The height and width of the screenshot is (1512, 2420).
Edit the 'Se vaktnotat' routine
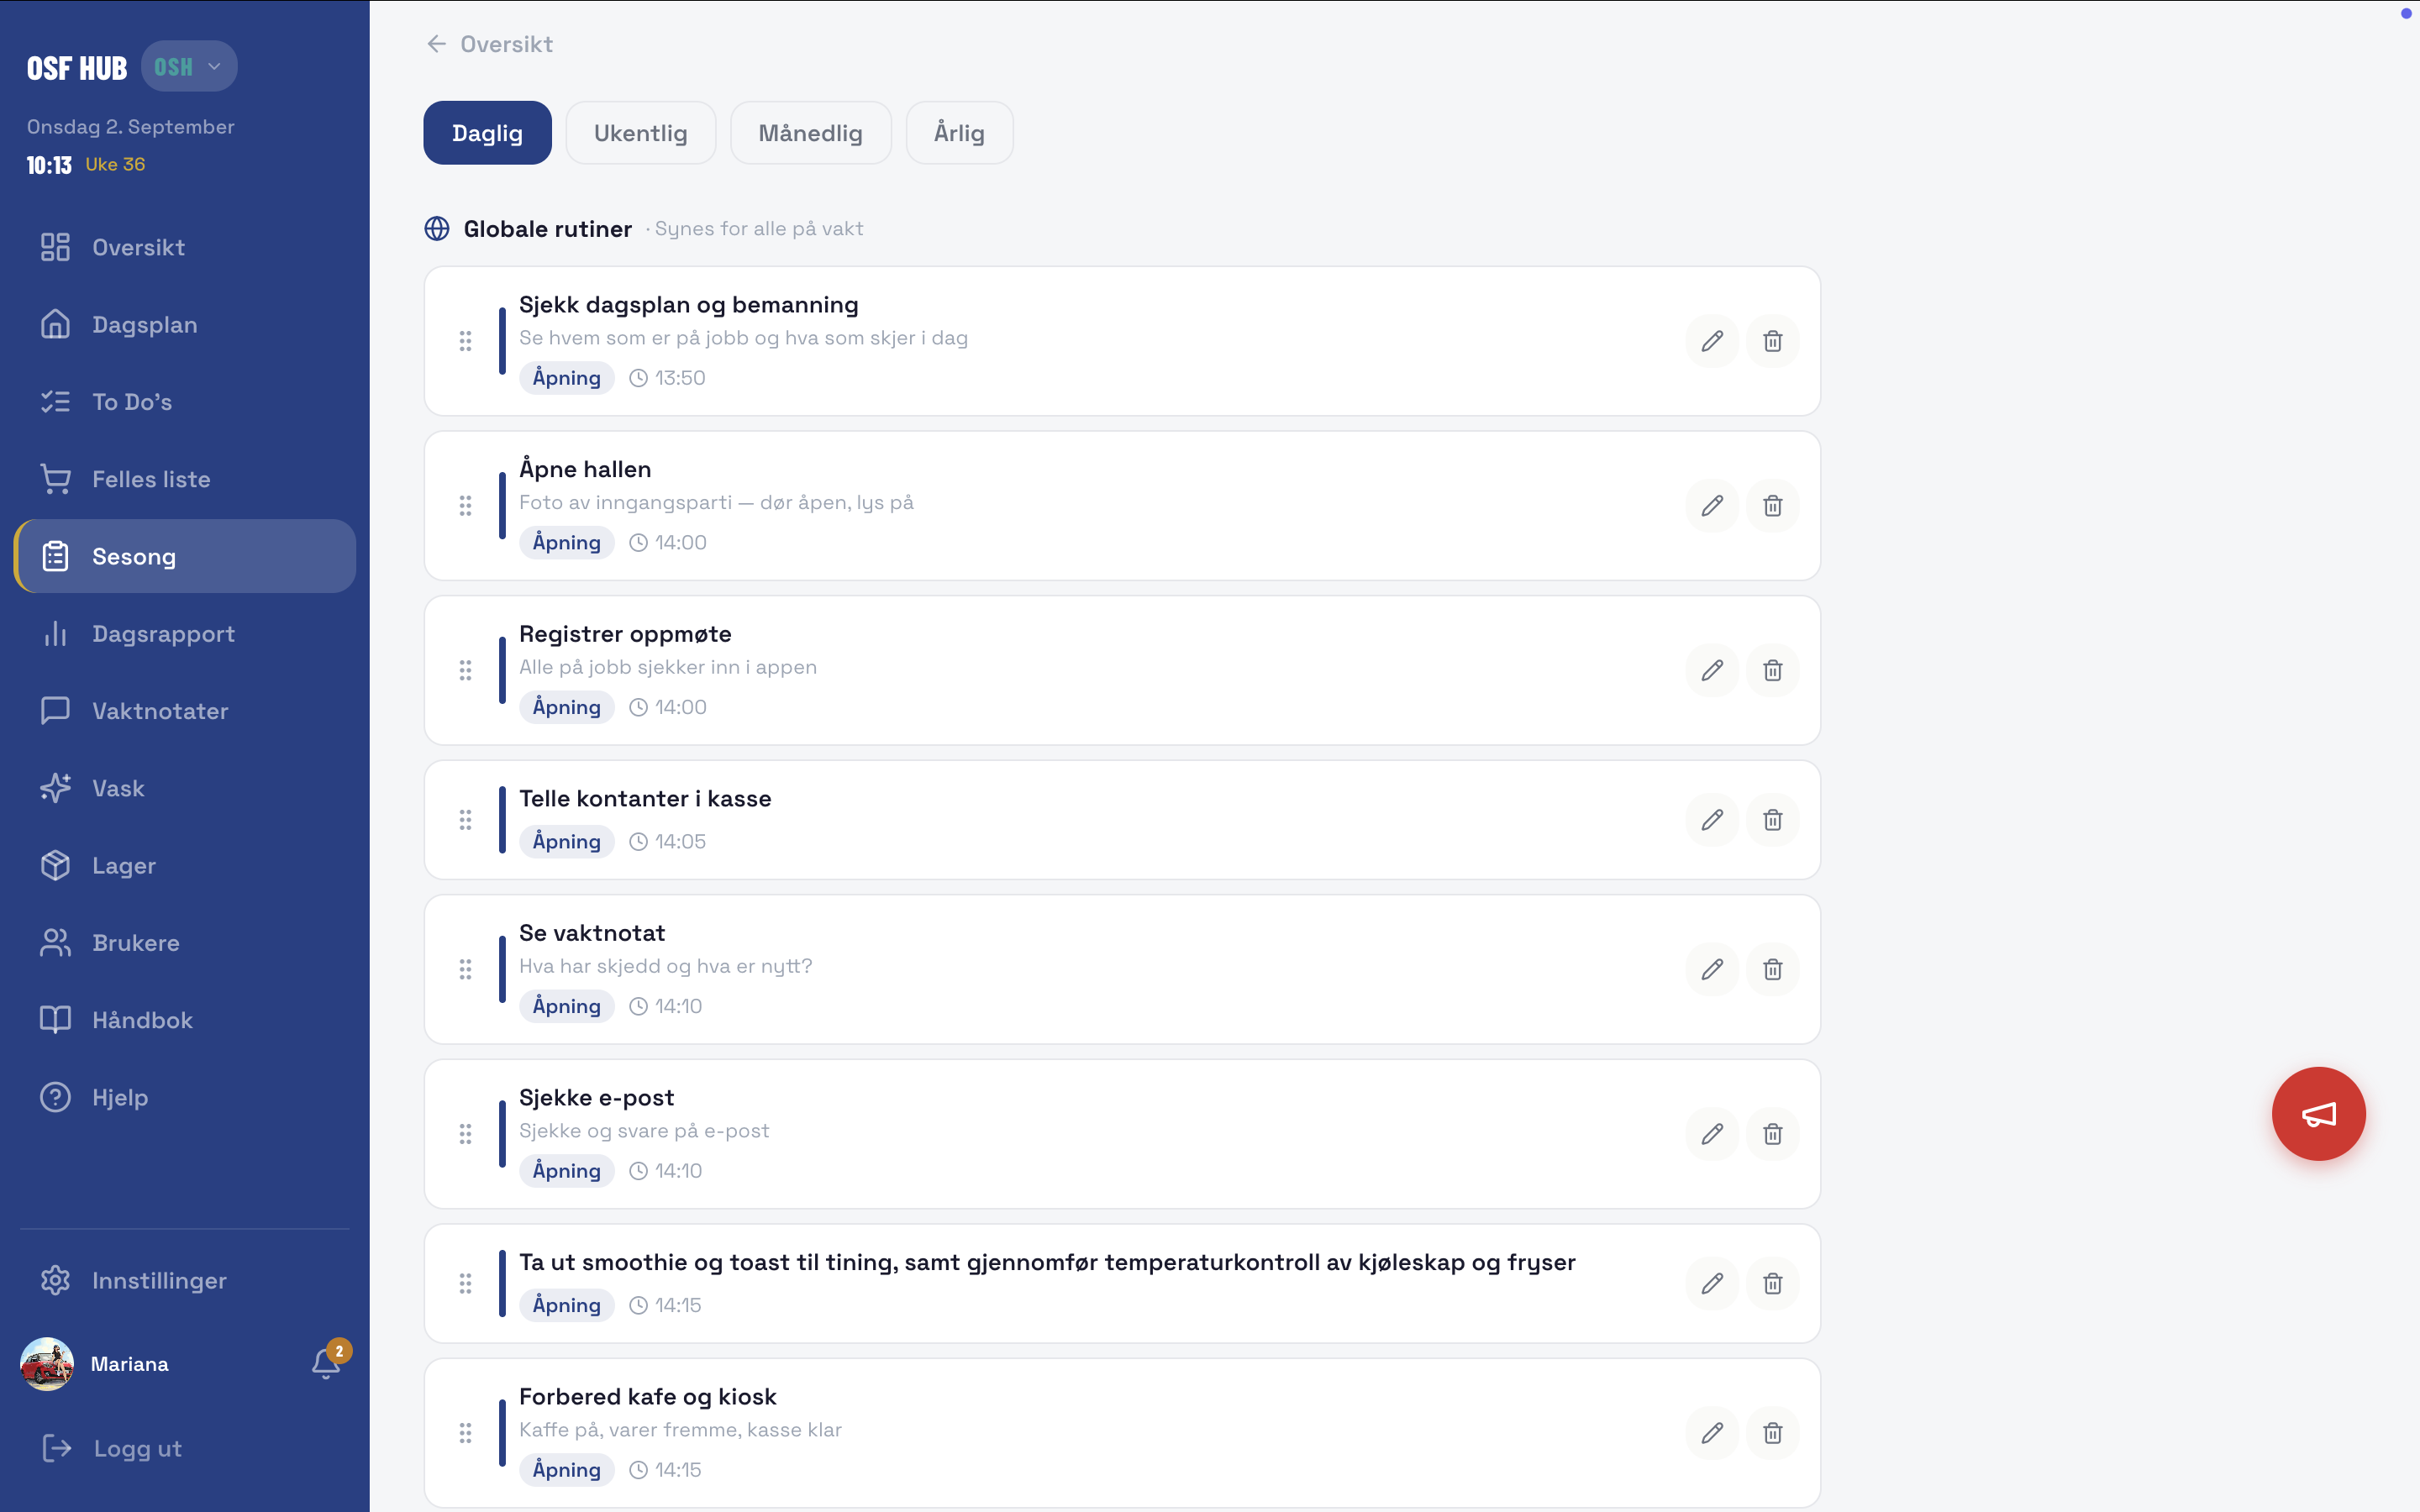click(1712, 969)
